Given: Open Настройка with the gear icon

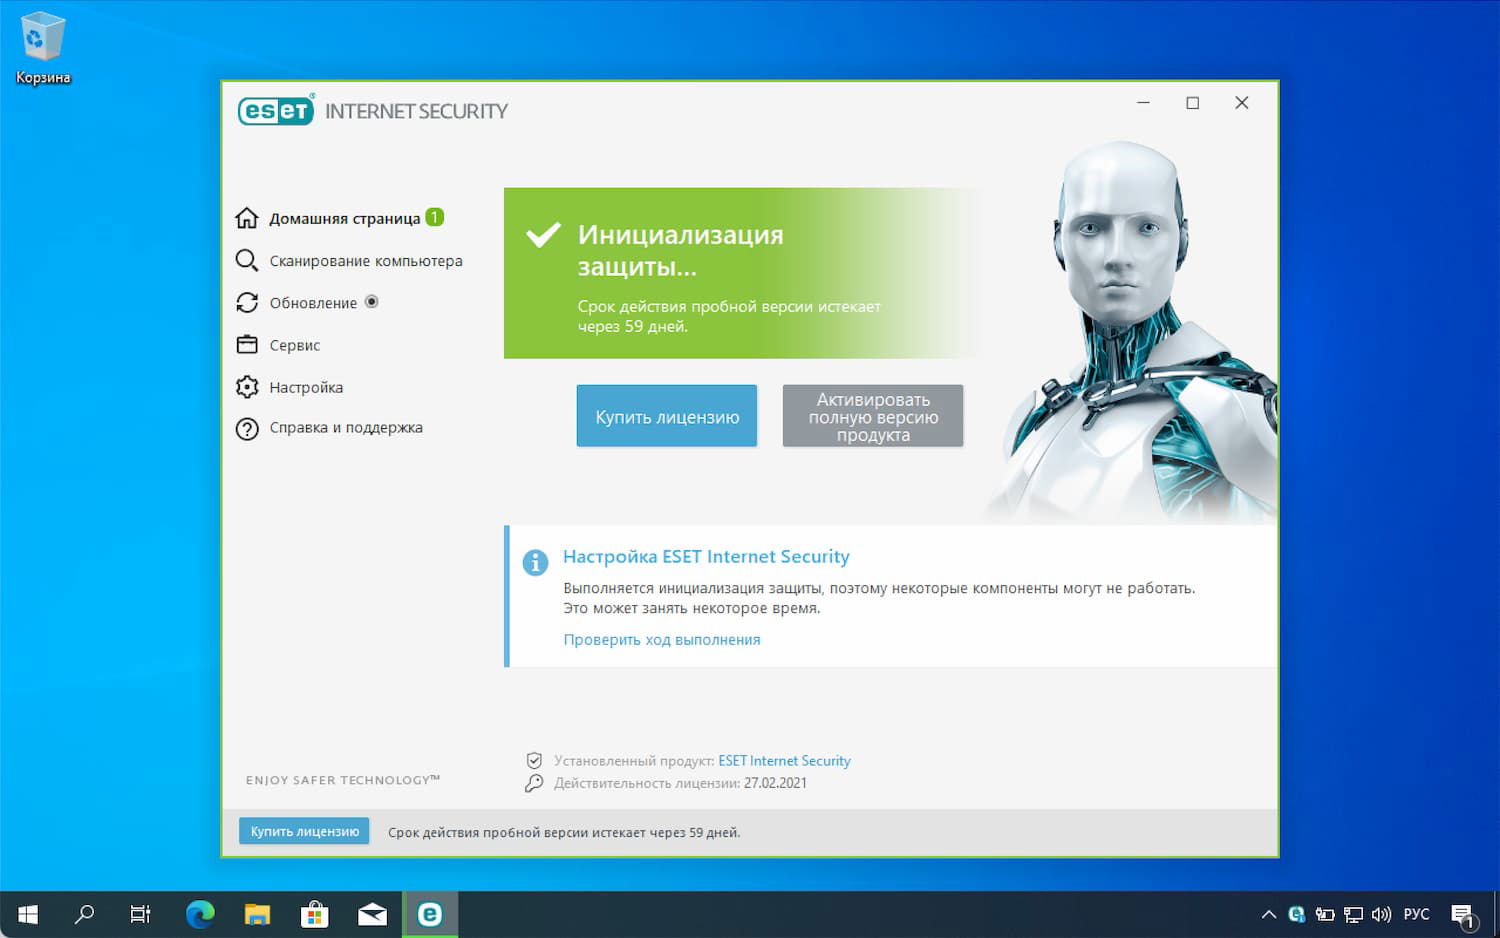Looking at the screenshot, I should coord(247,387).
